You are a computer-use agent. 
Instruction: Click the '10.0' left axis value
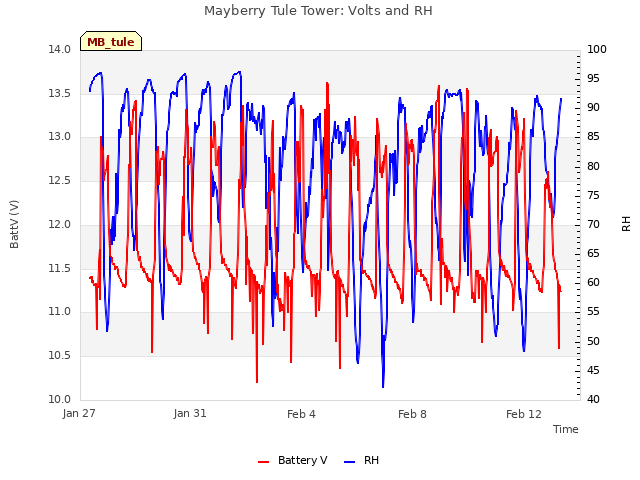coord(60,400)
